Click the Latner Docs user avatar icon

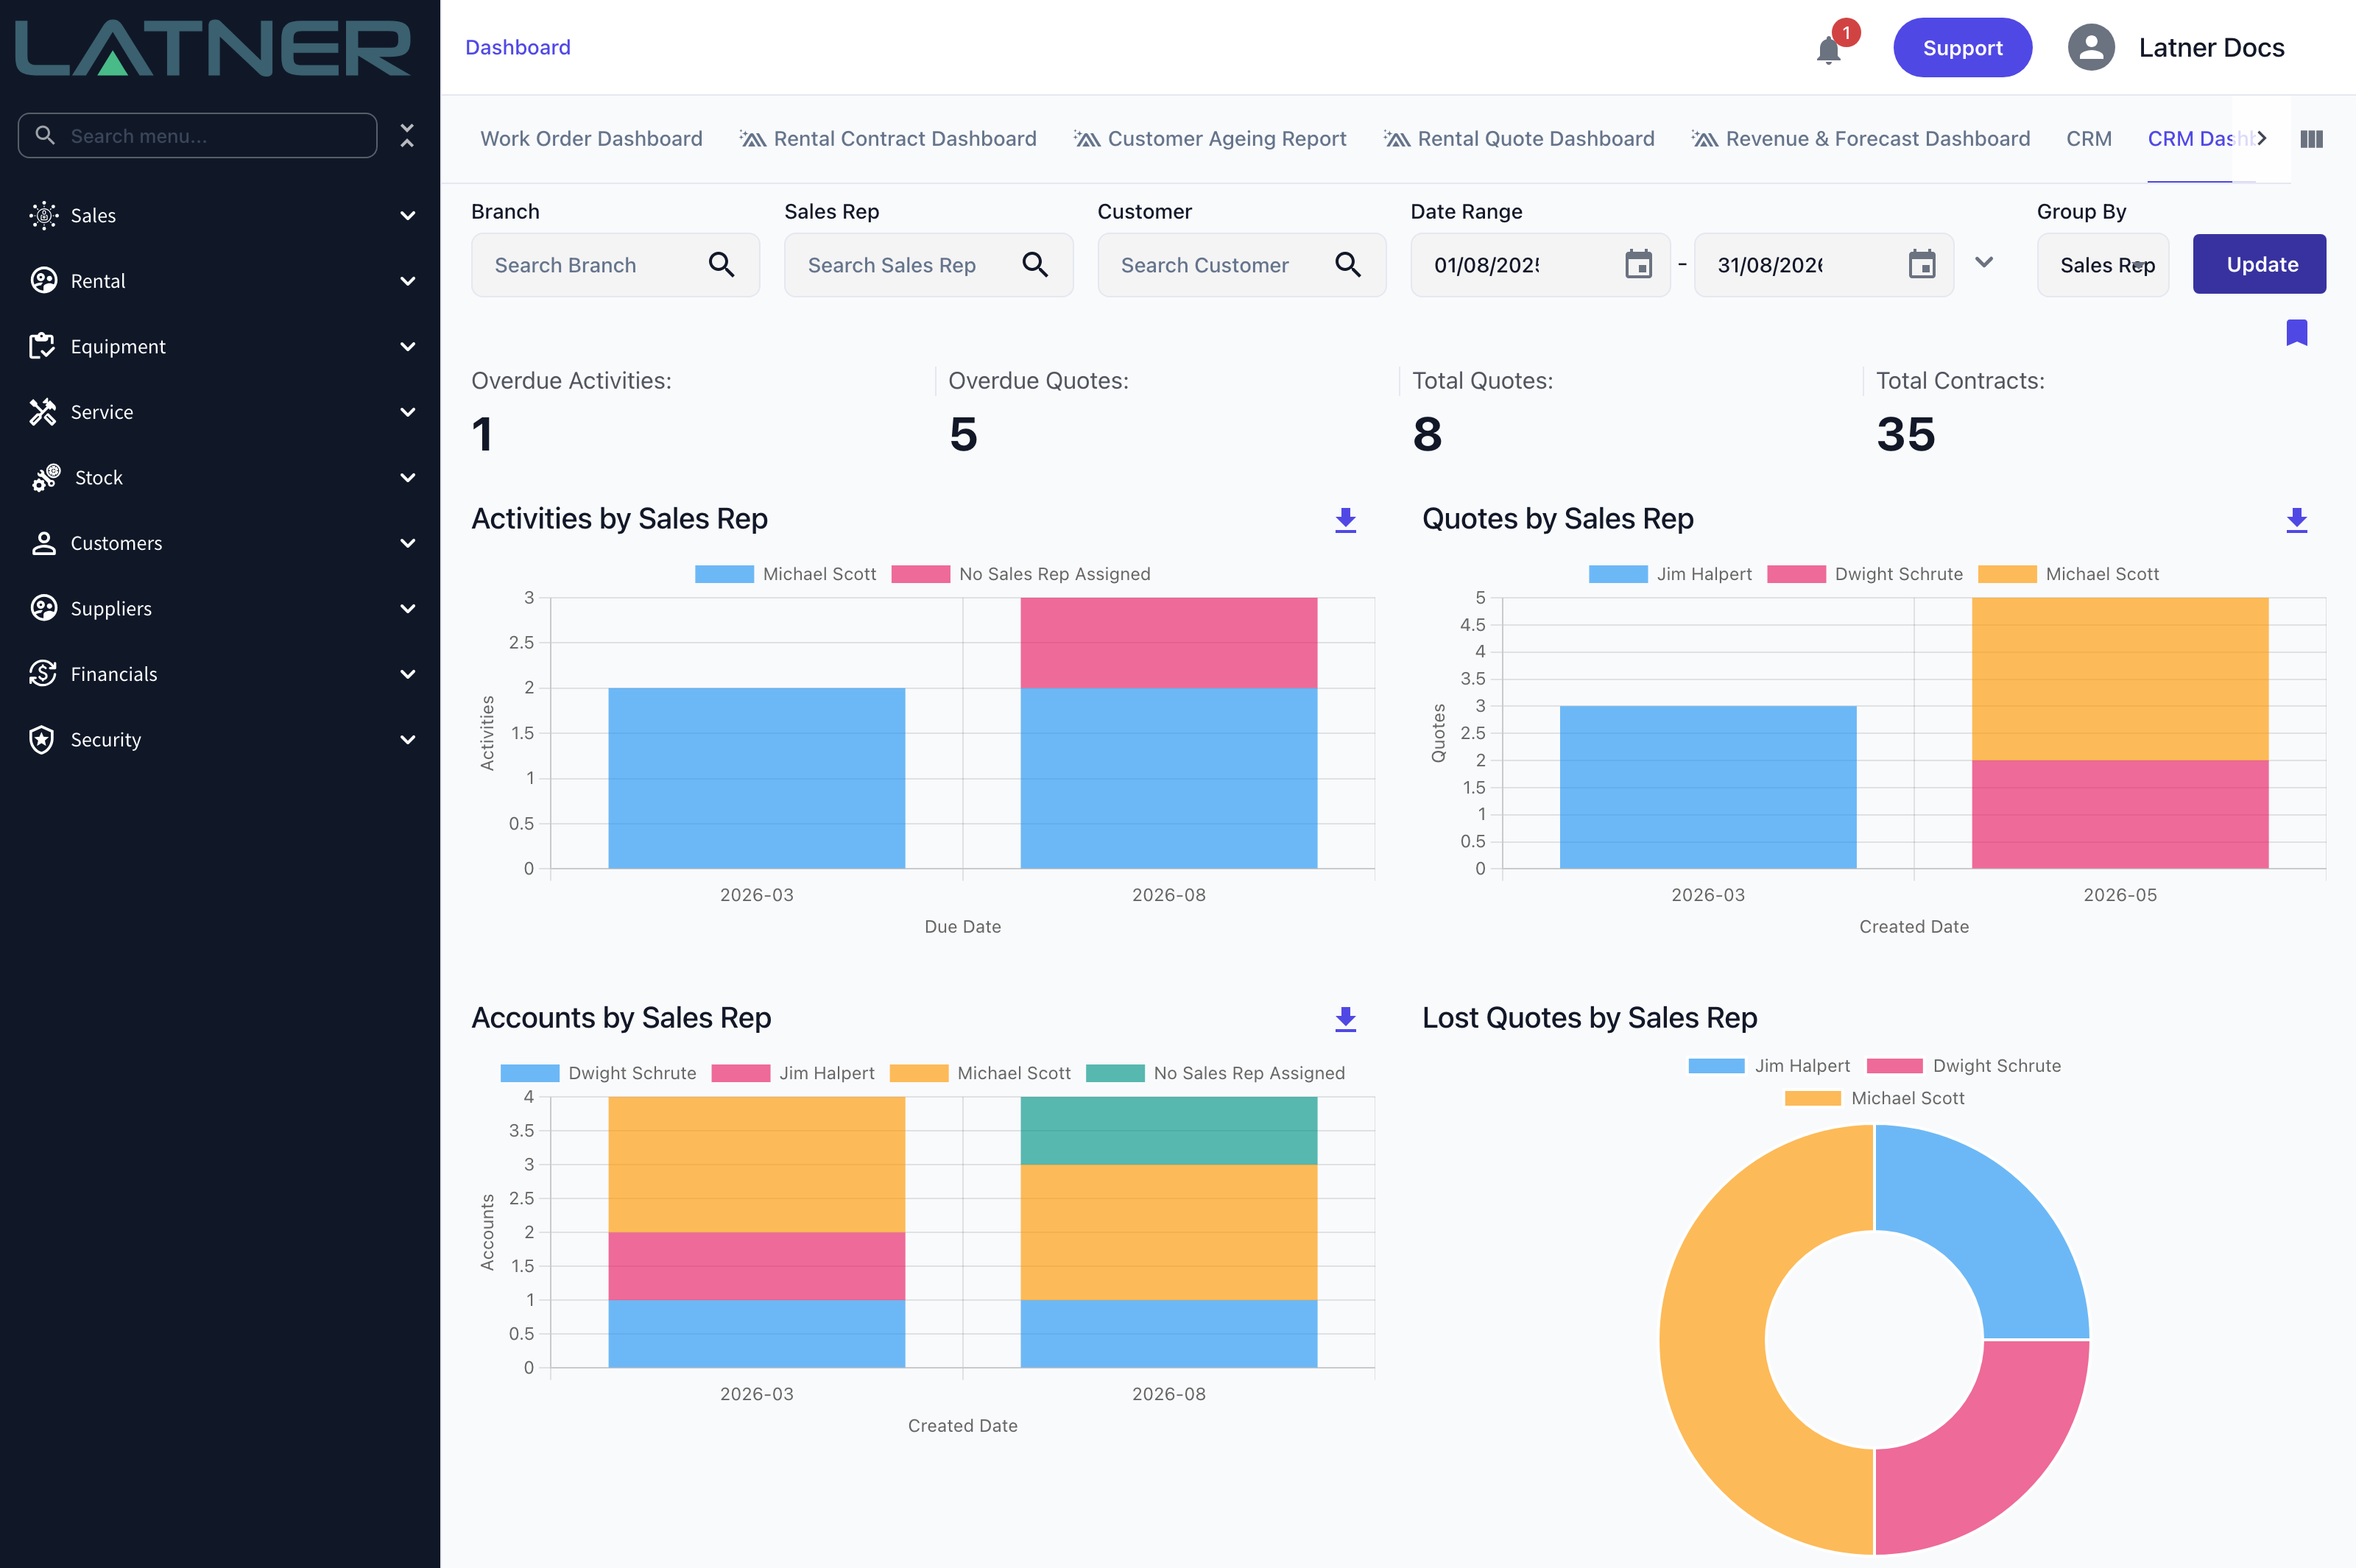(x=2091, y=47)
